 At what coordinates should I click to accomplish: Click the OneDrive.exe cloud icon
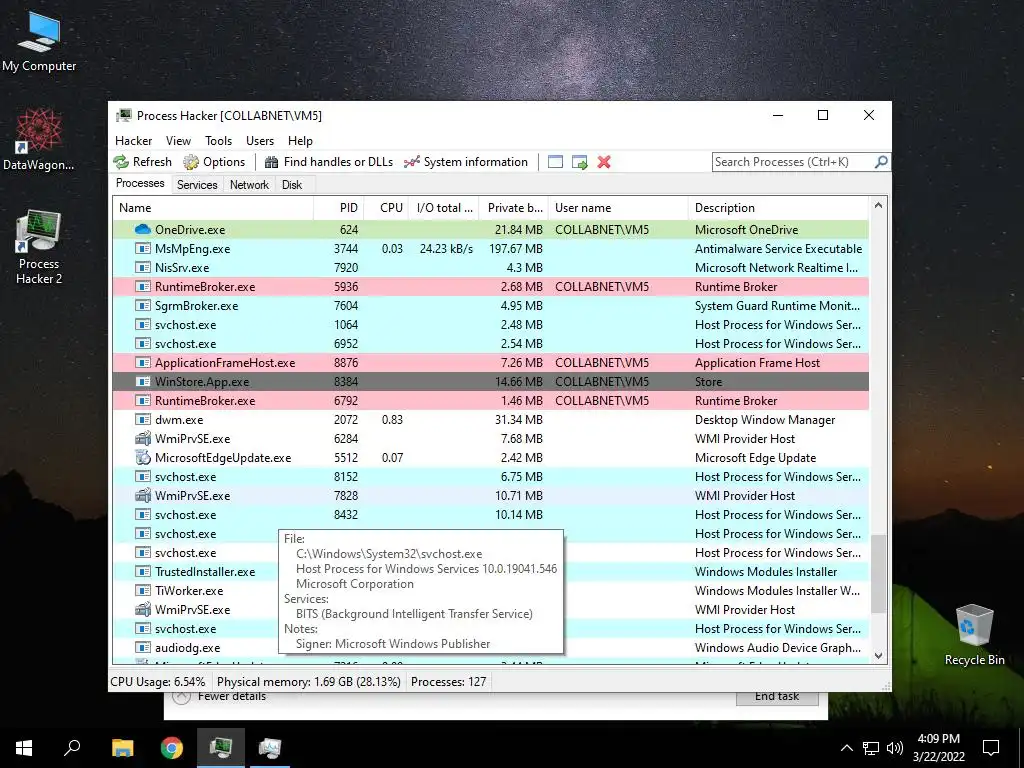tap(142, 230)
